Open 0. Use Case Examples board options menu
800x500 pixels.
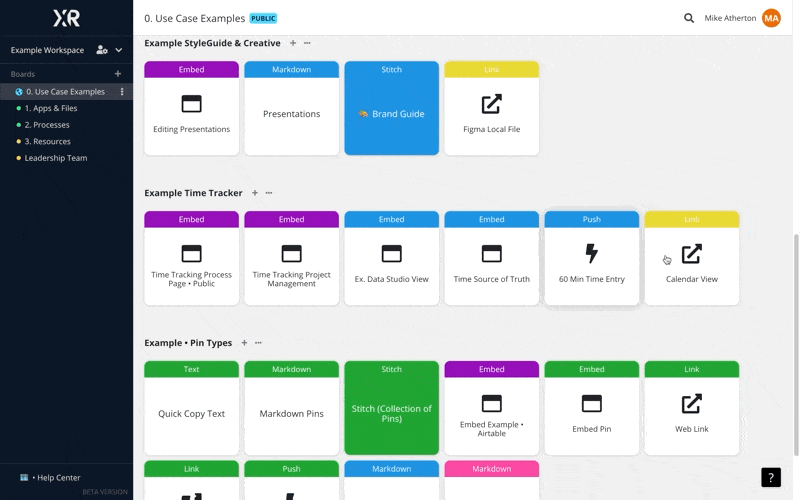pyautogui.click(x=122, y=92)
